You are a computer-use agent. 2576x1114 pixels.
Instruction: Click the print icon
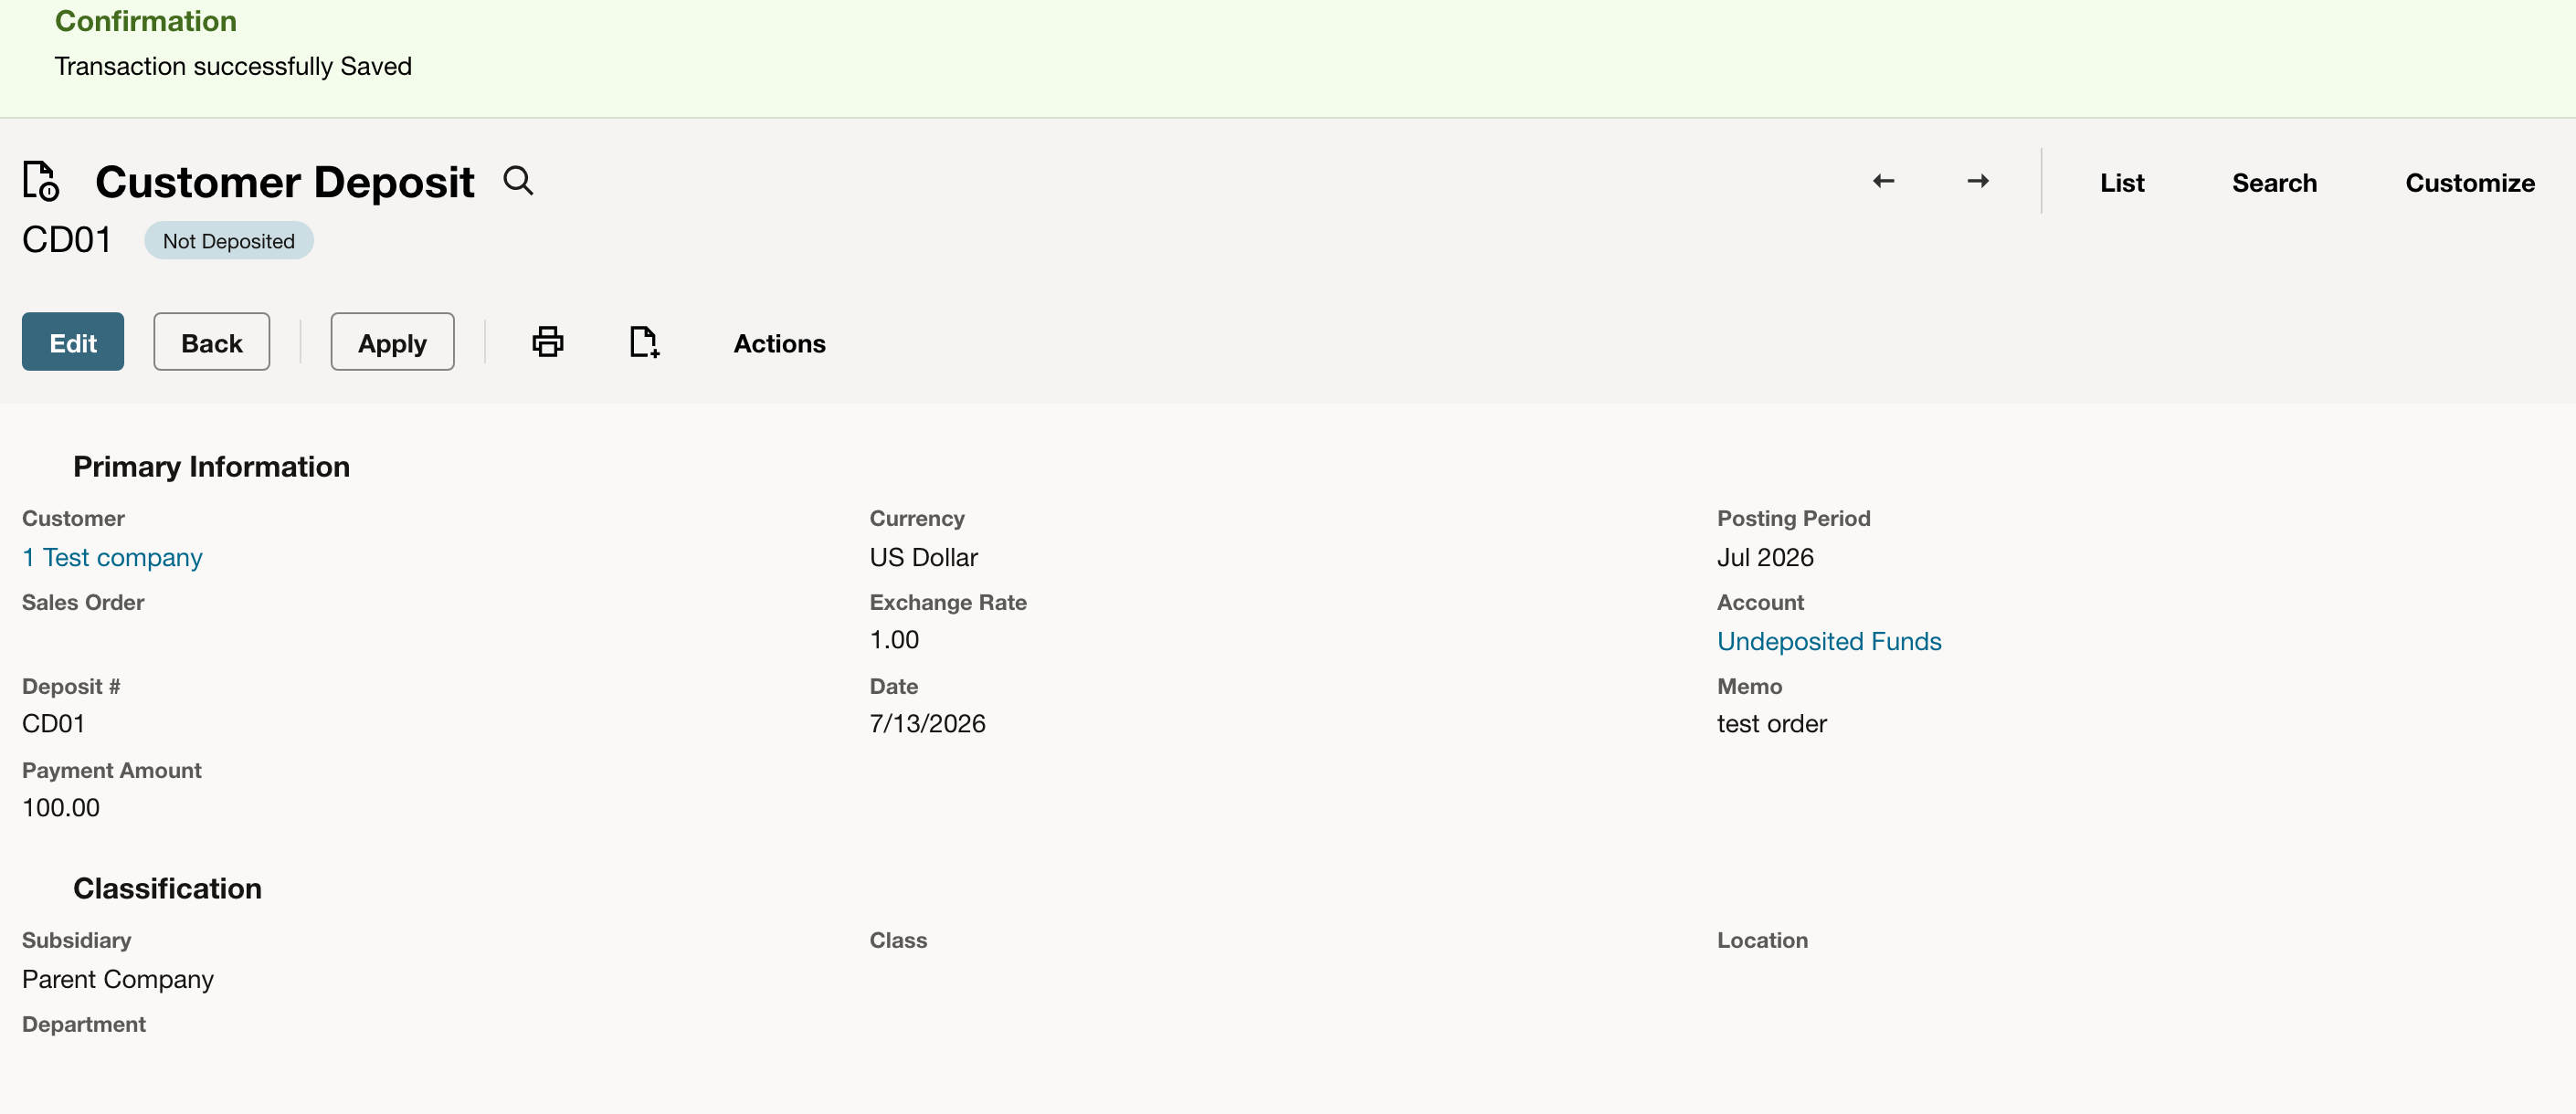point(547,342)
